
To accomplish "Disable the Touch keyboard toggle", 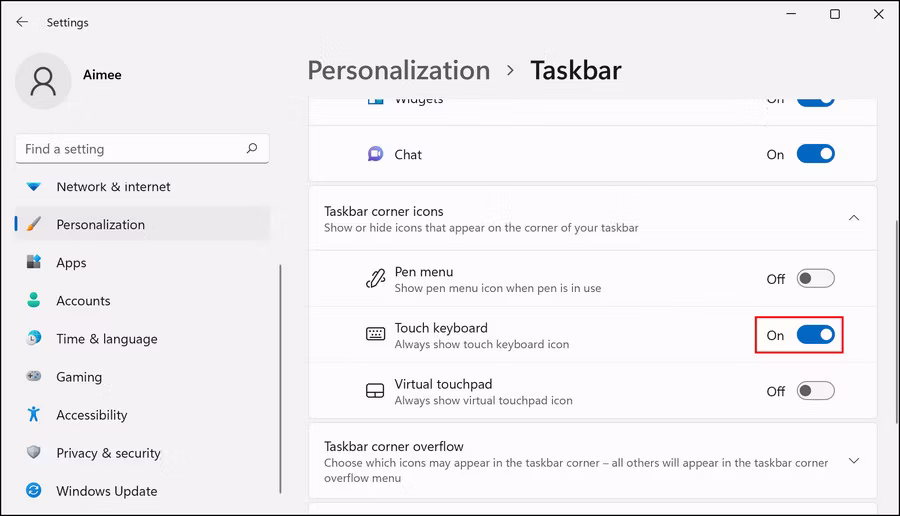I will 815,335.
